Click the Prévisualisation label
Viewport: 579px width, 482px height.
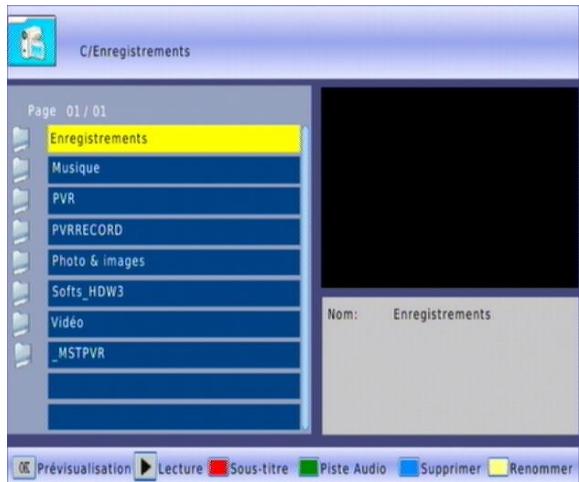pos(84,469)
